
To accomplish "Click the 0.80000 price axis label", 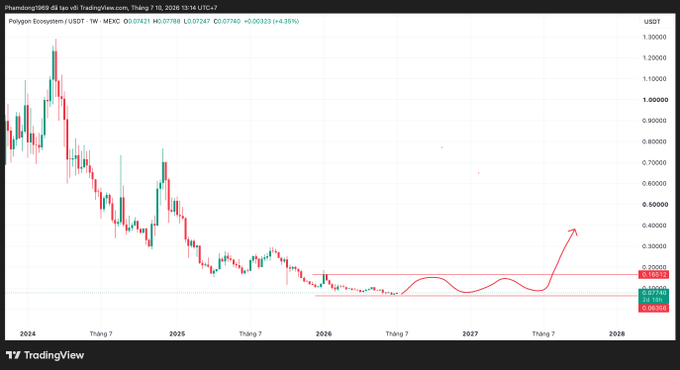I will pos(654,142).
